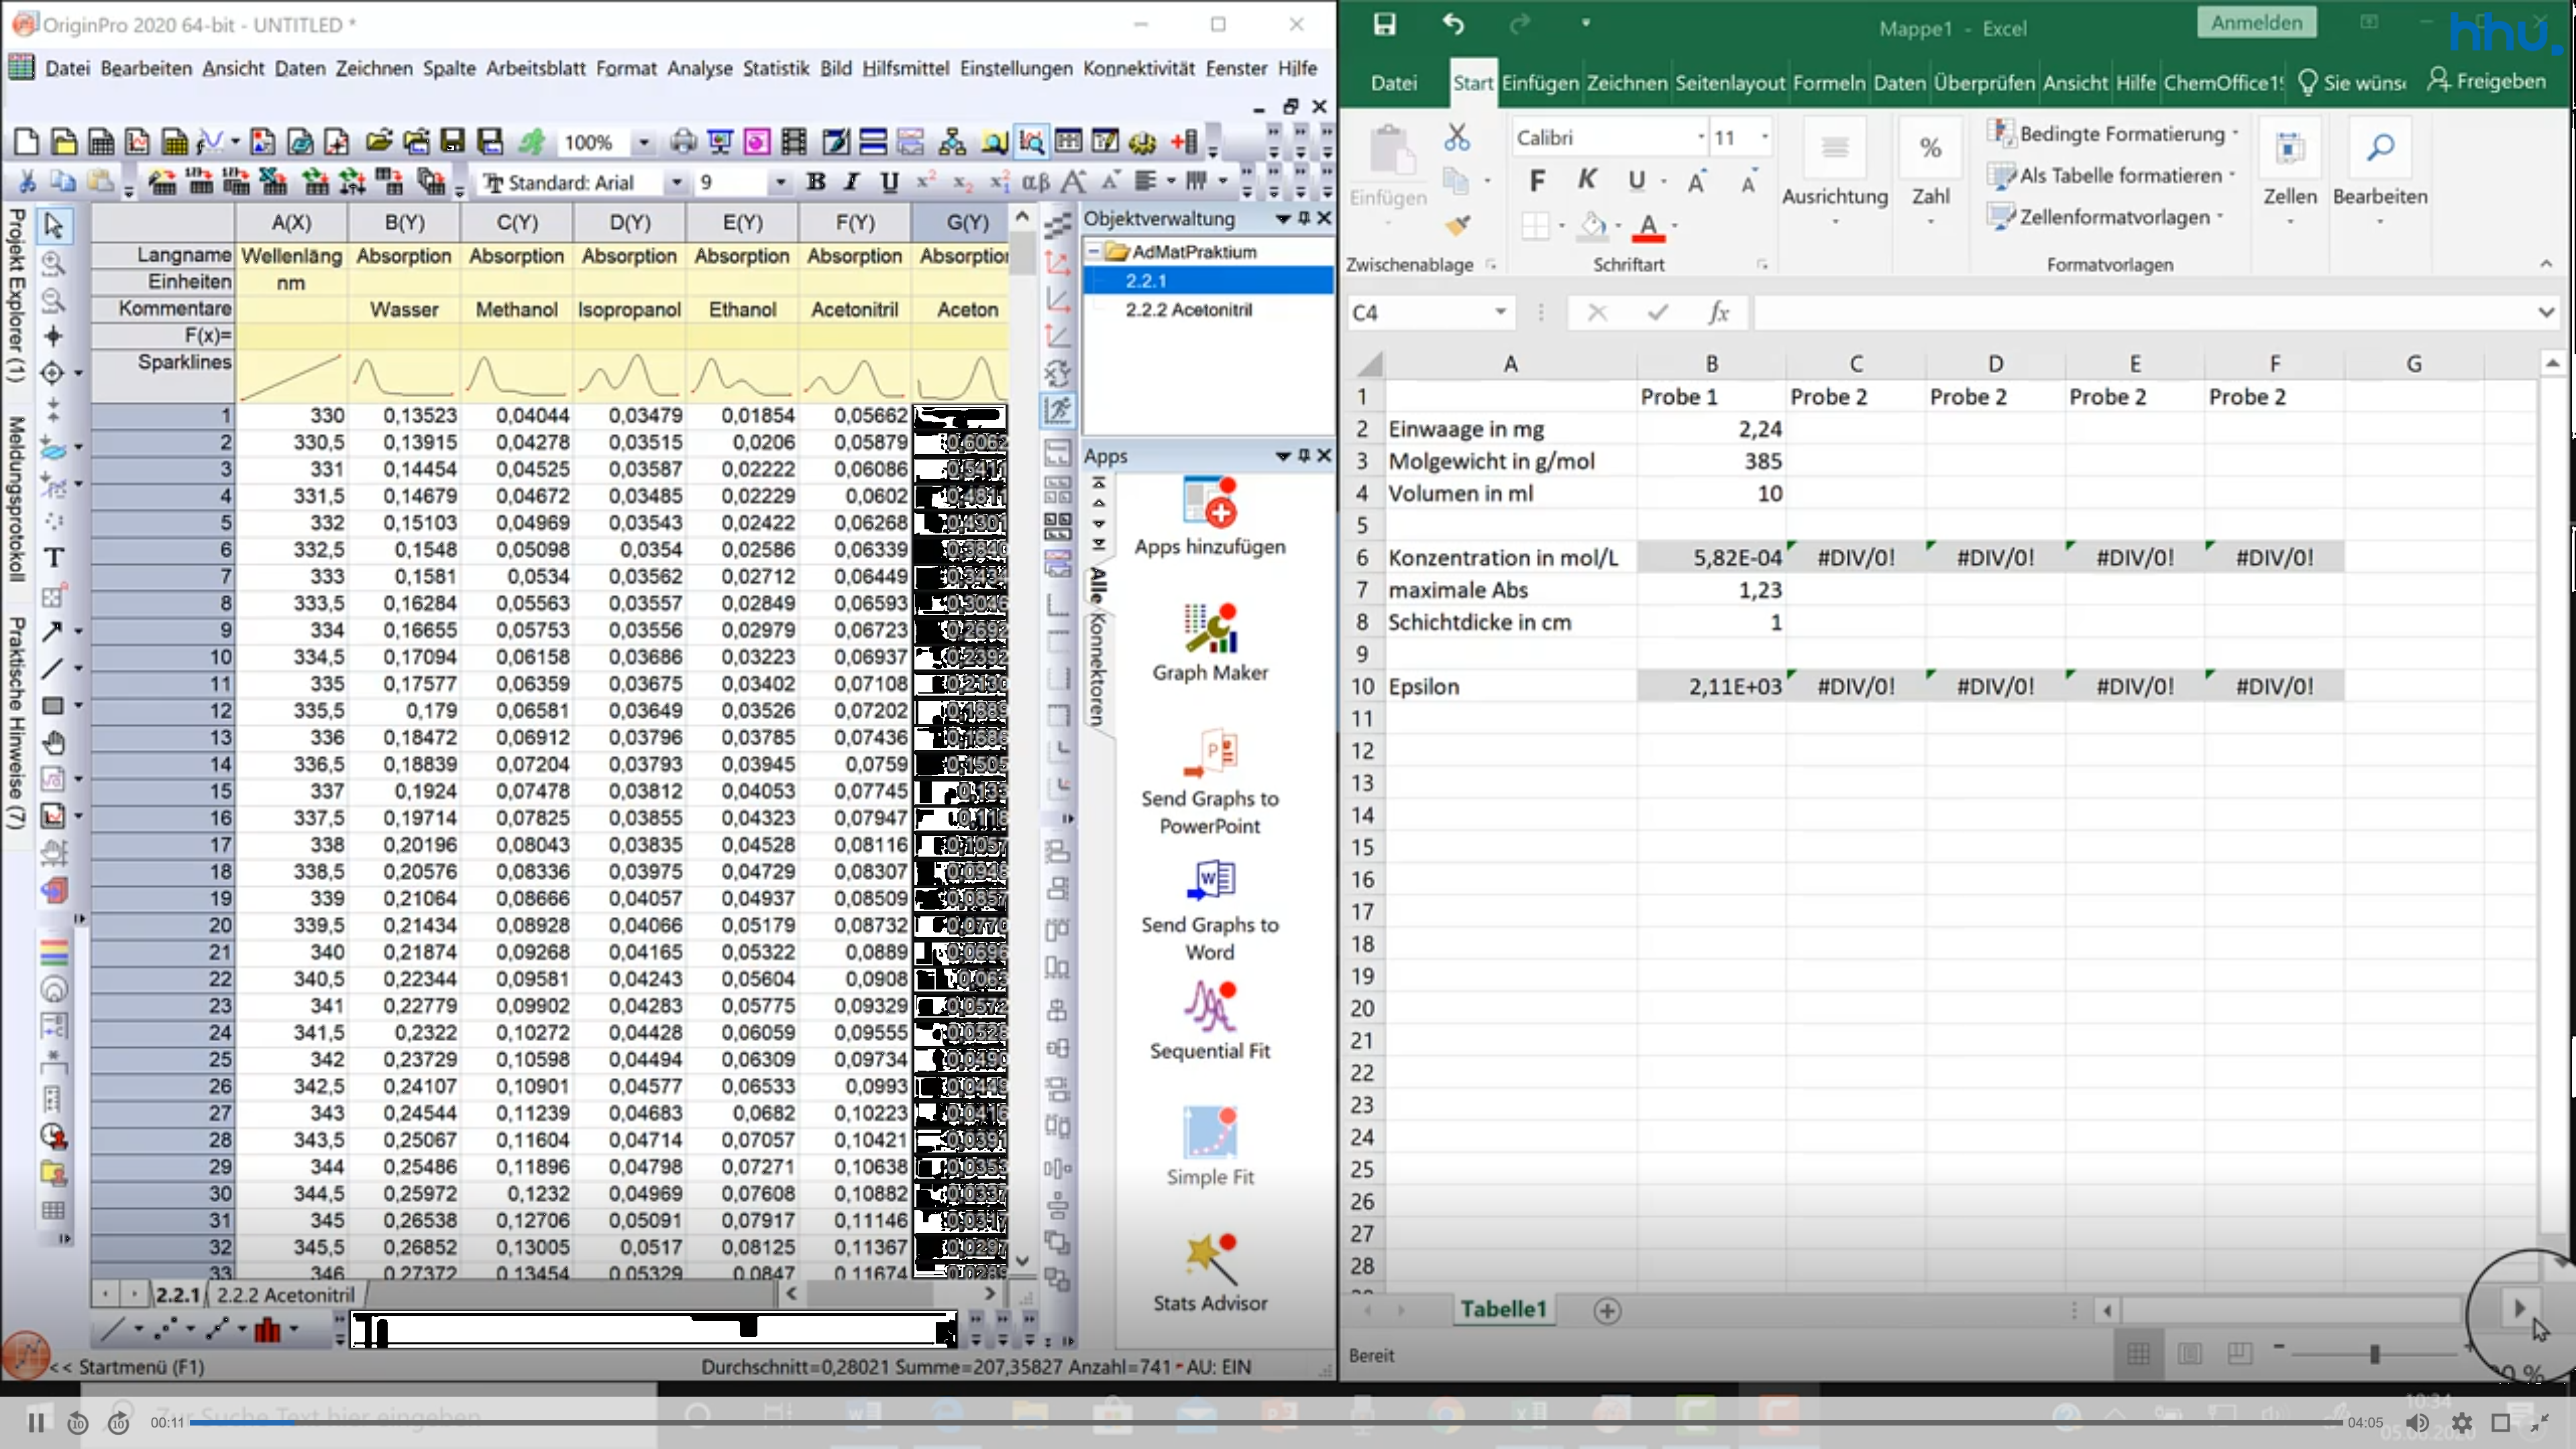Image resolution: width=2576 pixels, height=1449 pixels.
Task: Apply underline in Origin format toolbar
Action: pyautogui.click(x=889, y=182)
